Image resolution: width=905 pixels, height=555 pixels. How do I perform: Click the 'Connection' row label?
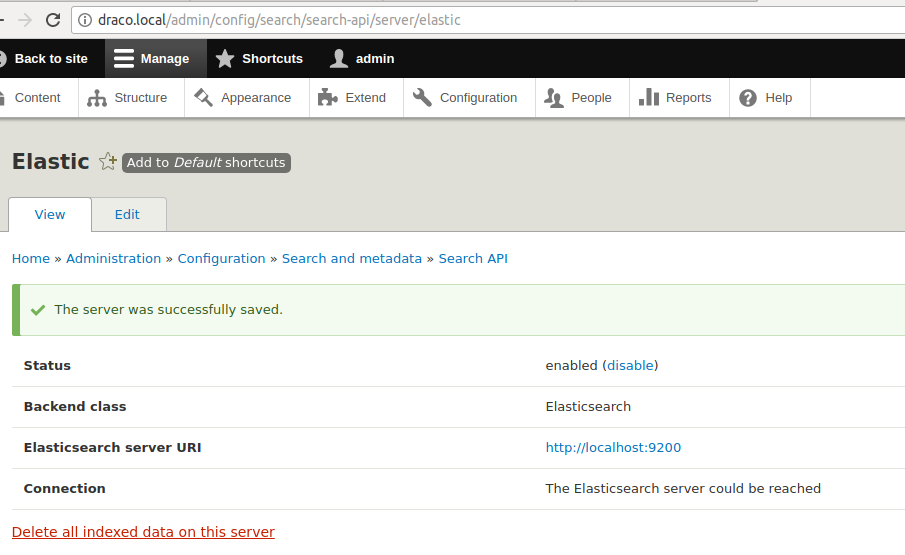65,489
